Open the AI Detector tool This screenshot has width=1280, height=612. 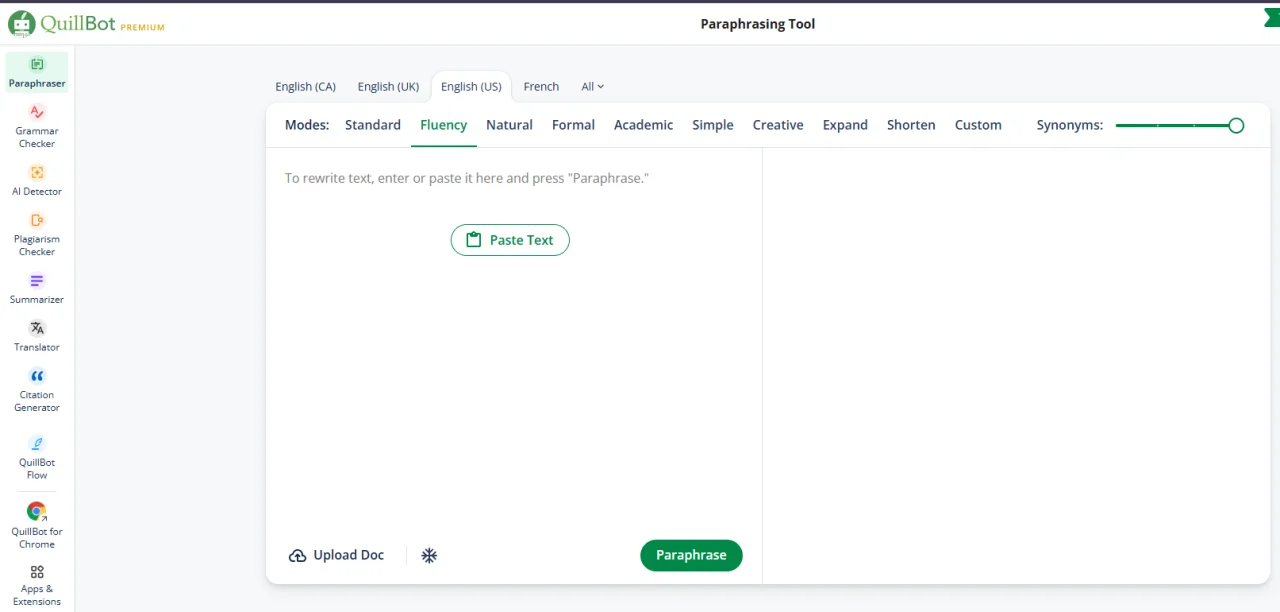coord(37,180)
